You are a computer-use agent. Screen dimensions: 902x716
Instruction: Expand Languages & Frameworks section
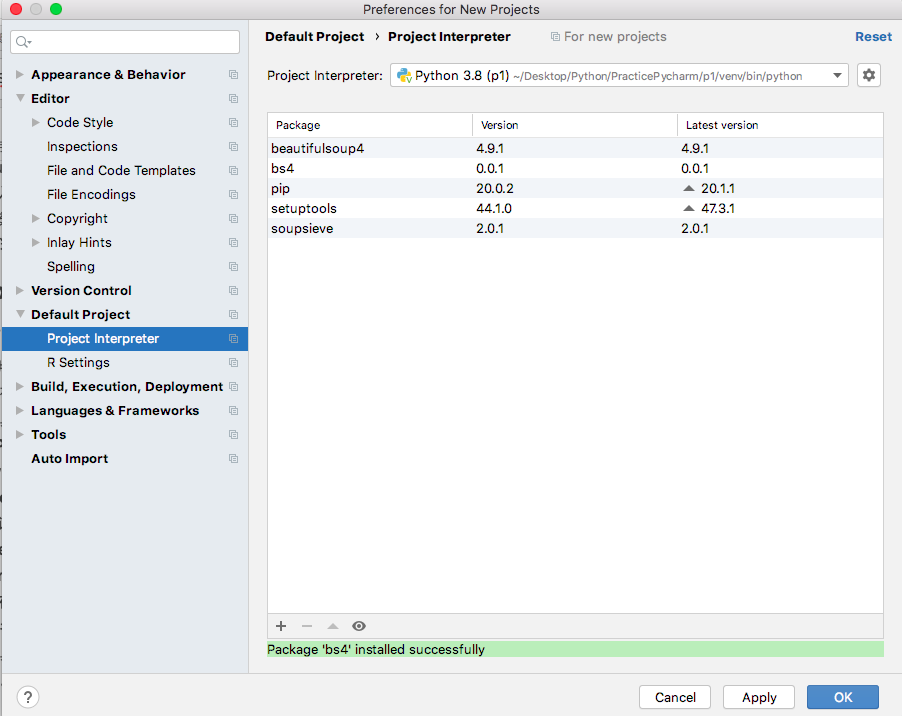(x=20, y=411)
